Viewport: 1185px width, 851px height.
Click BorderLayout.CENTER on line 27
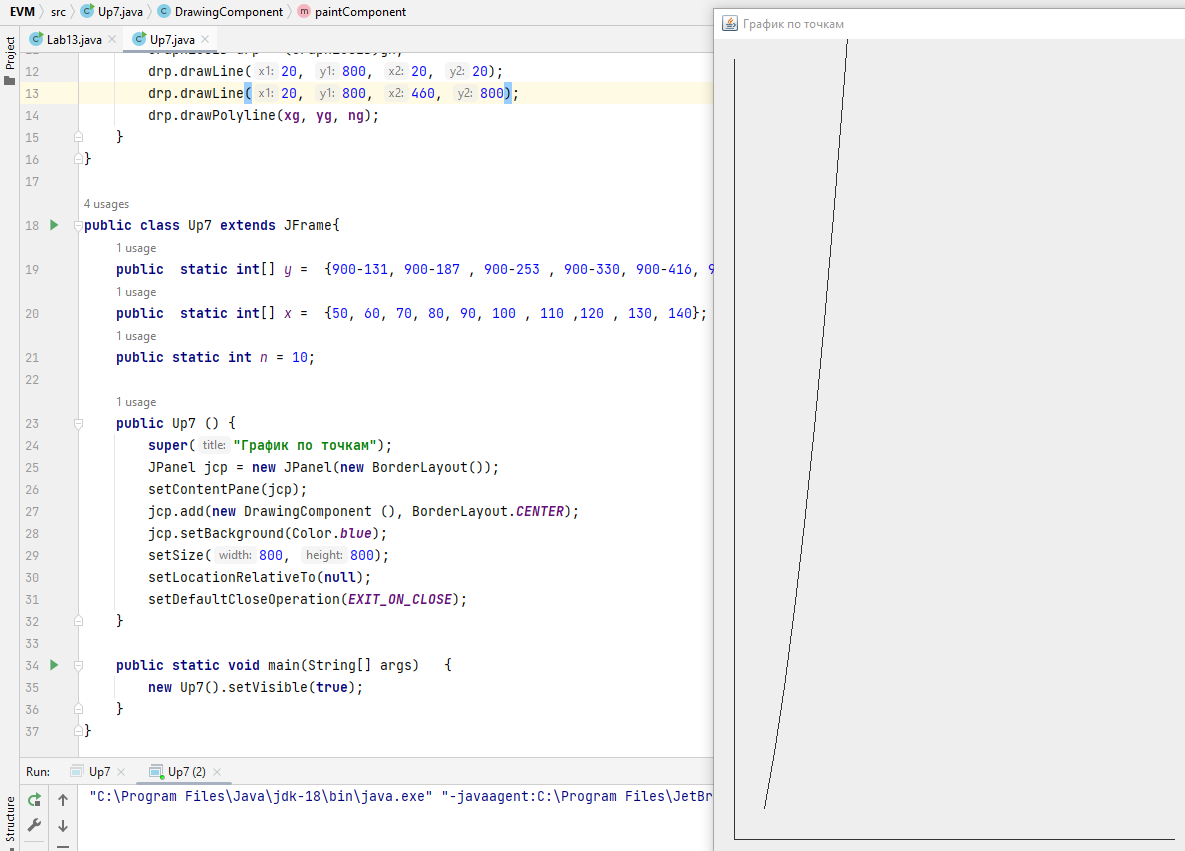click(487, 512)
